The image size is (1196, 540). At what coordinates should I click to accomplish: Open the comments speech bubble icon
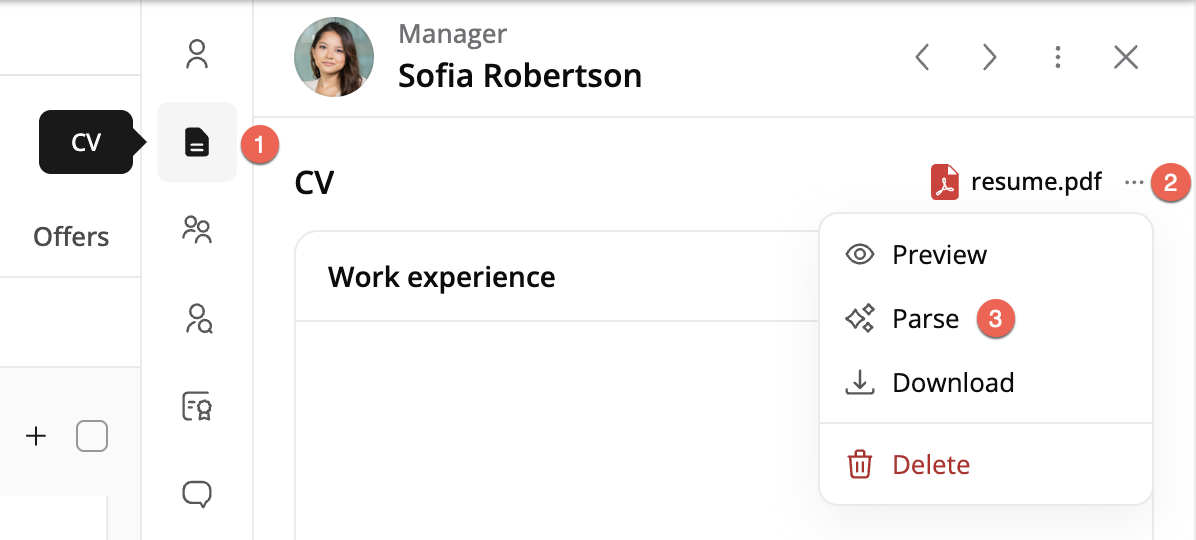(197, 494)
